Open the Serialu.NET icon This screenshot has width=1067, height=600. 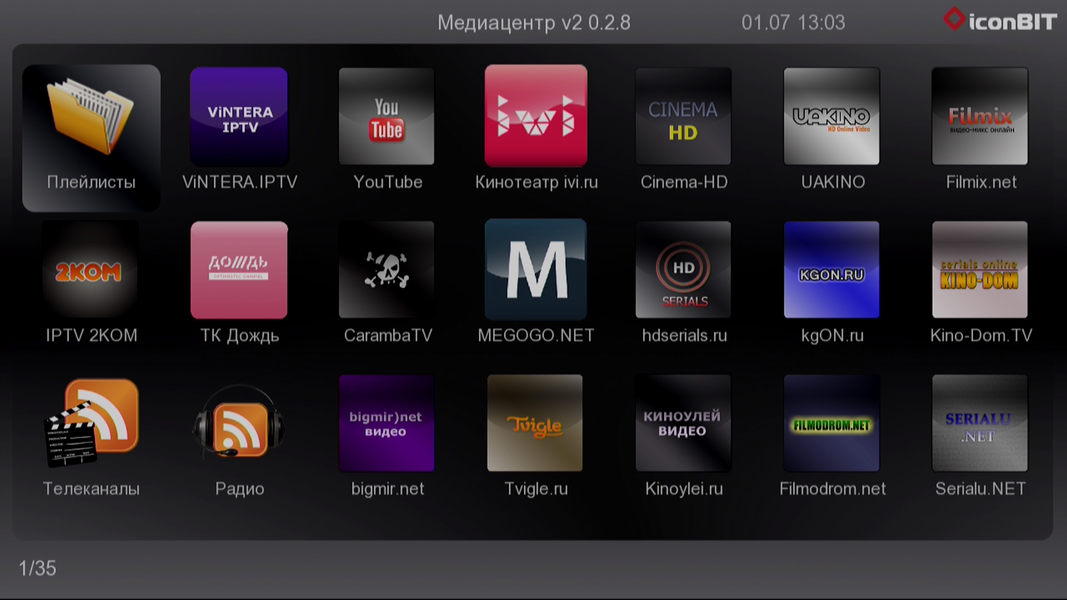980,423
